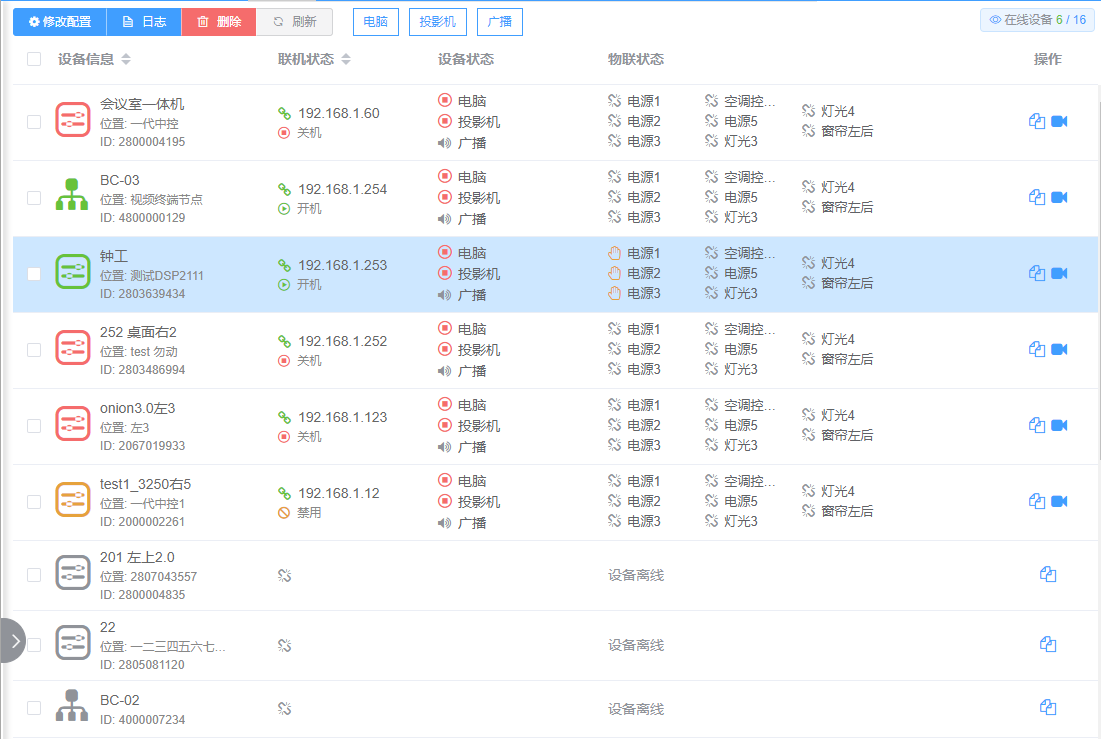This screenshot has height=739, width=1101.
Task: Sort by the 联机状态 column arrows
Action: pos(346,60)
